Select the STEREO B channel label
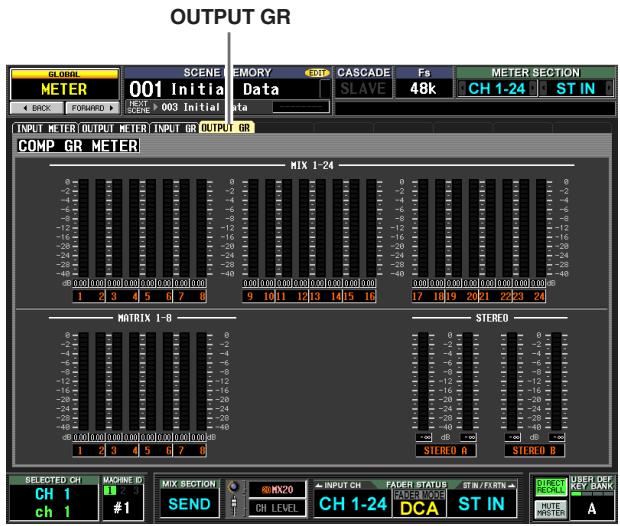Image resolution: width=620 pixels, height=526 pixels. [534, 450]
